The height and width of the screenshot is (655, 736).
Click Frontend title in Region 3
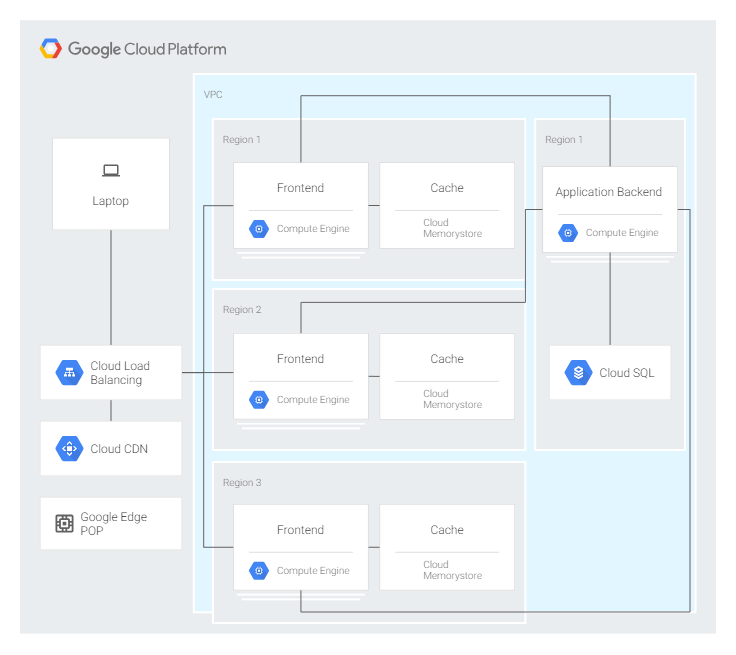click(x=300, y=530)
